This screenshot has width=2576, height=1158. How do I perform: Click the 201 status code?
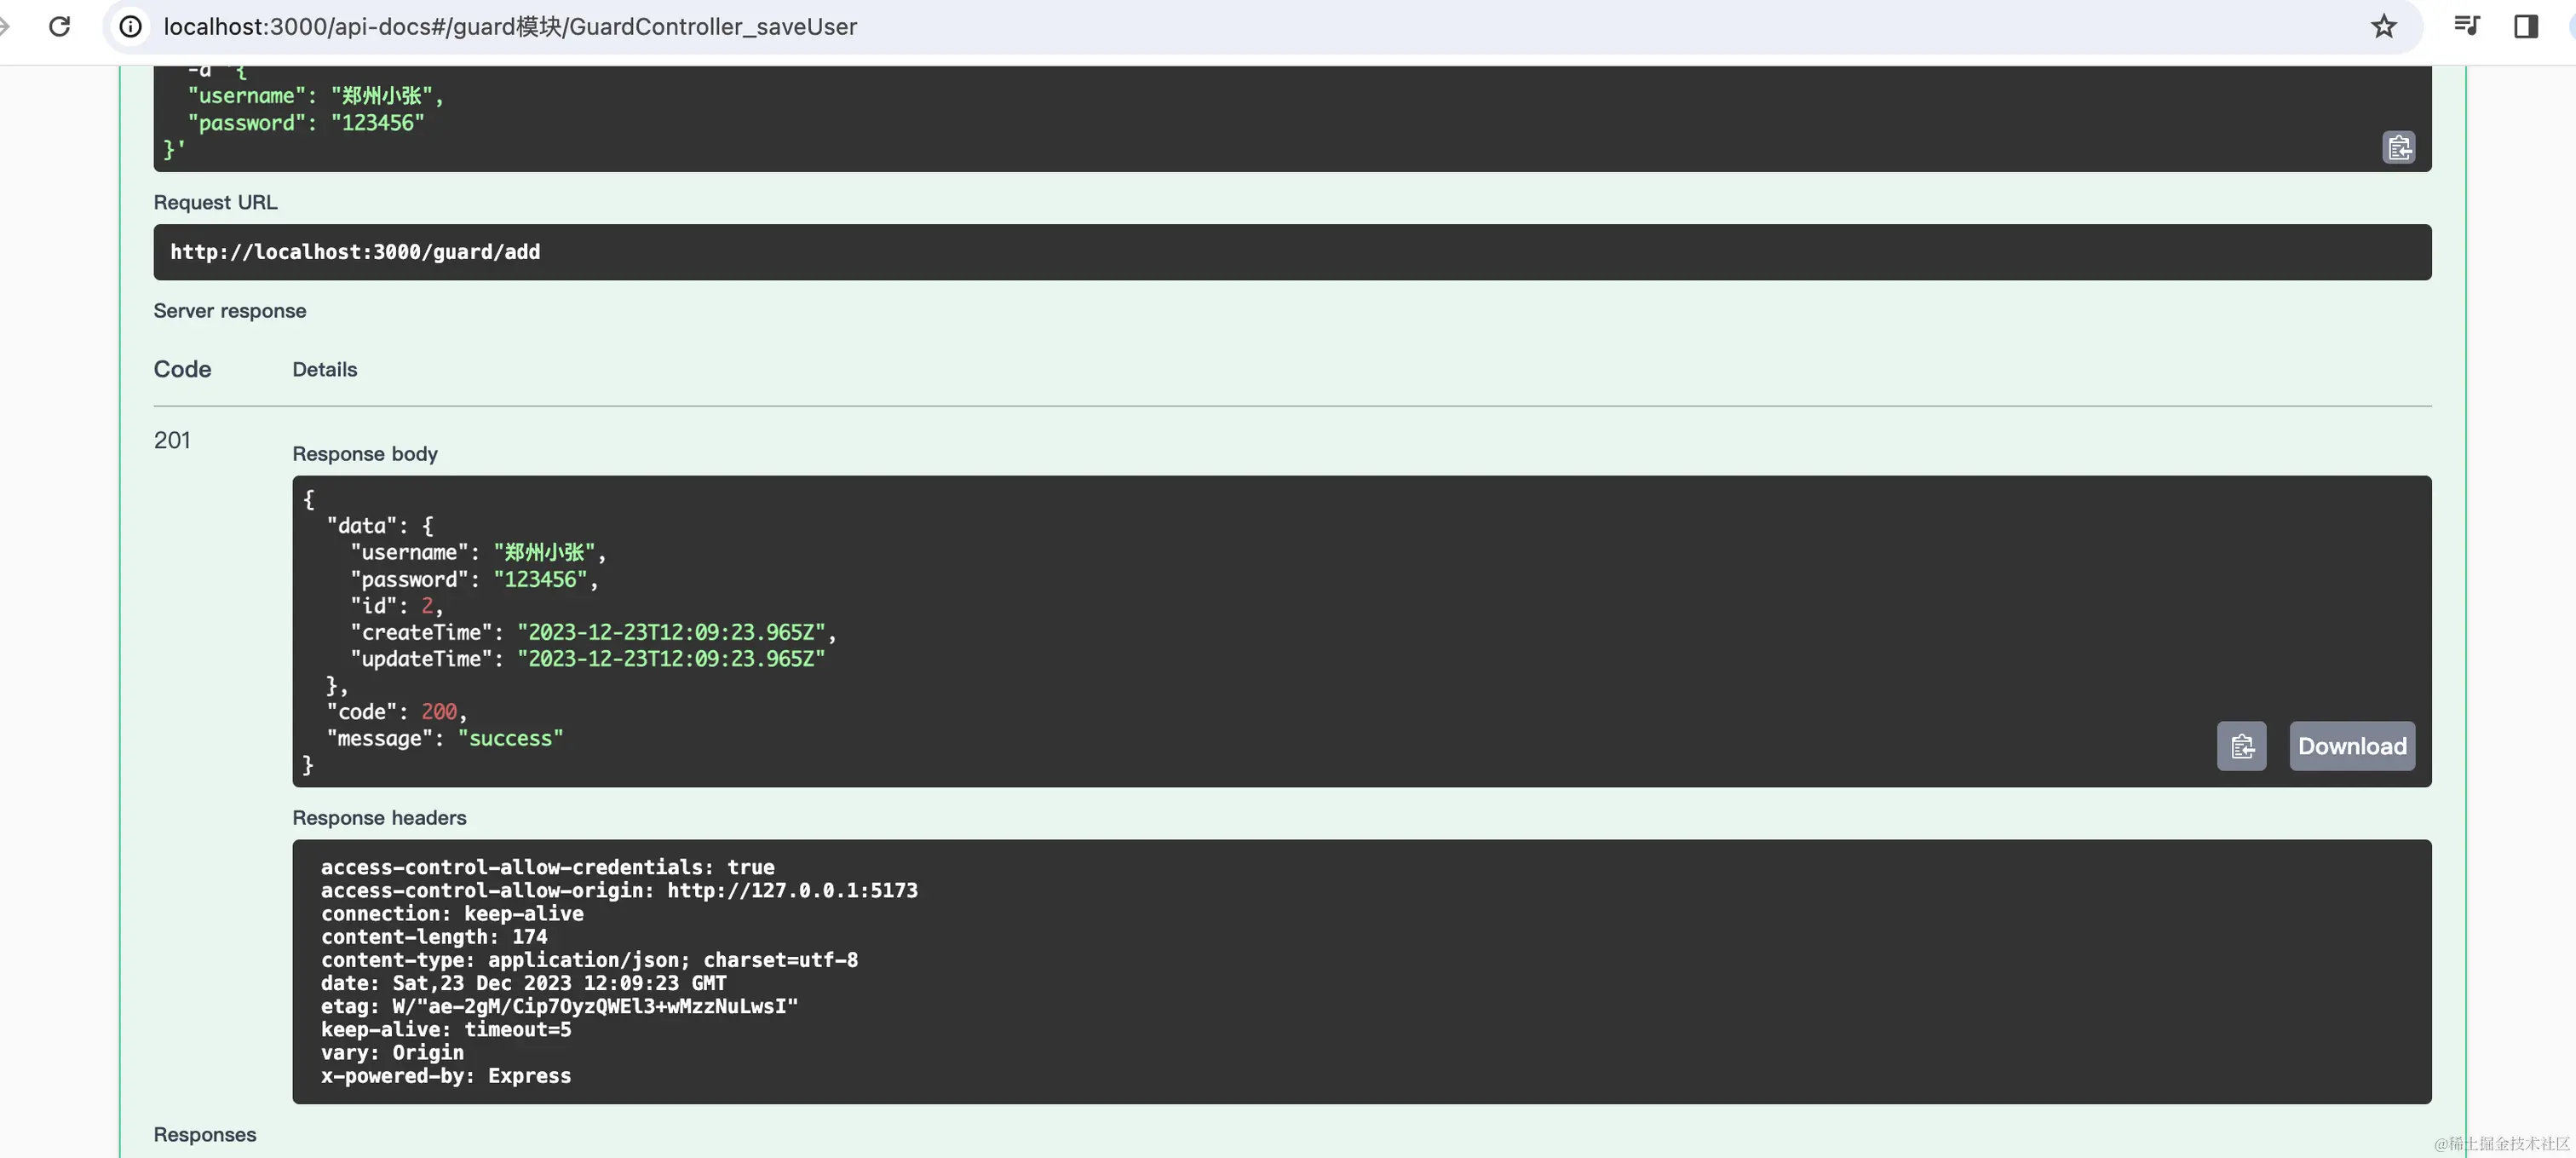pos(172,440)
